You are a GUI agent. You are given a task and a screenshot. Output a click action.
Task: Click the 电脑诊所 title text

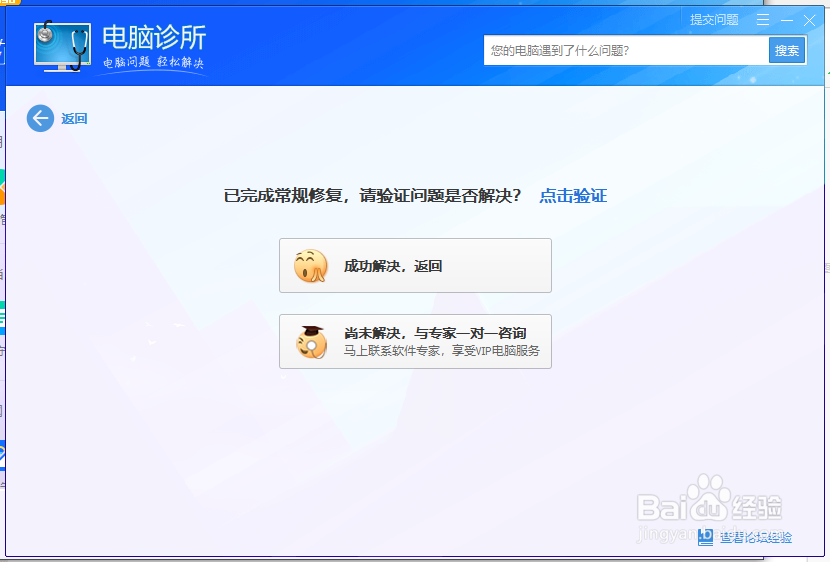tap(154, 37)
